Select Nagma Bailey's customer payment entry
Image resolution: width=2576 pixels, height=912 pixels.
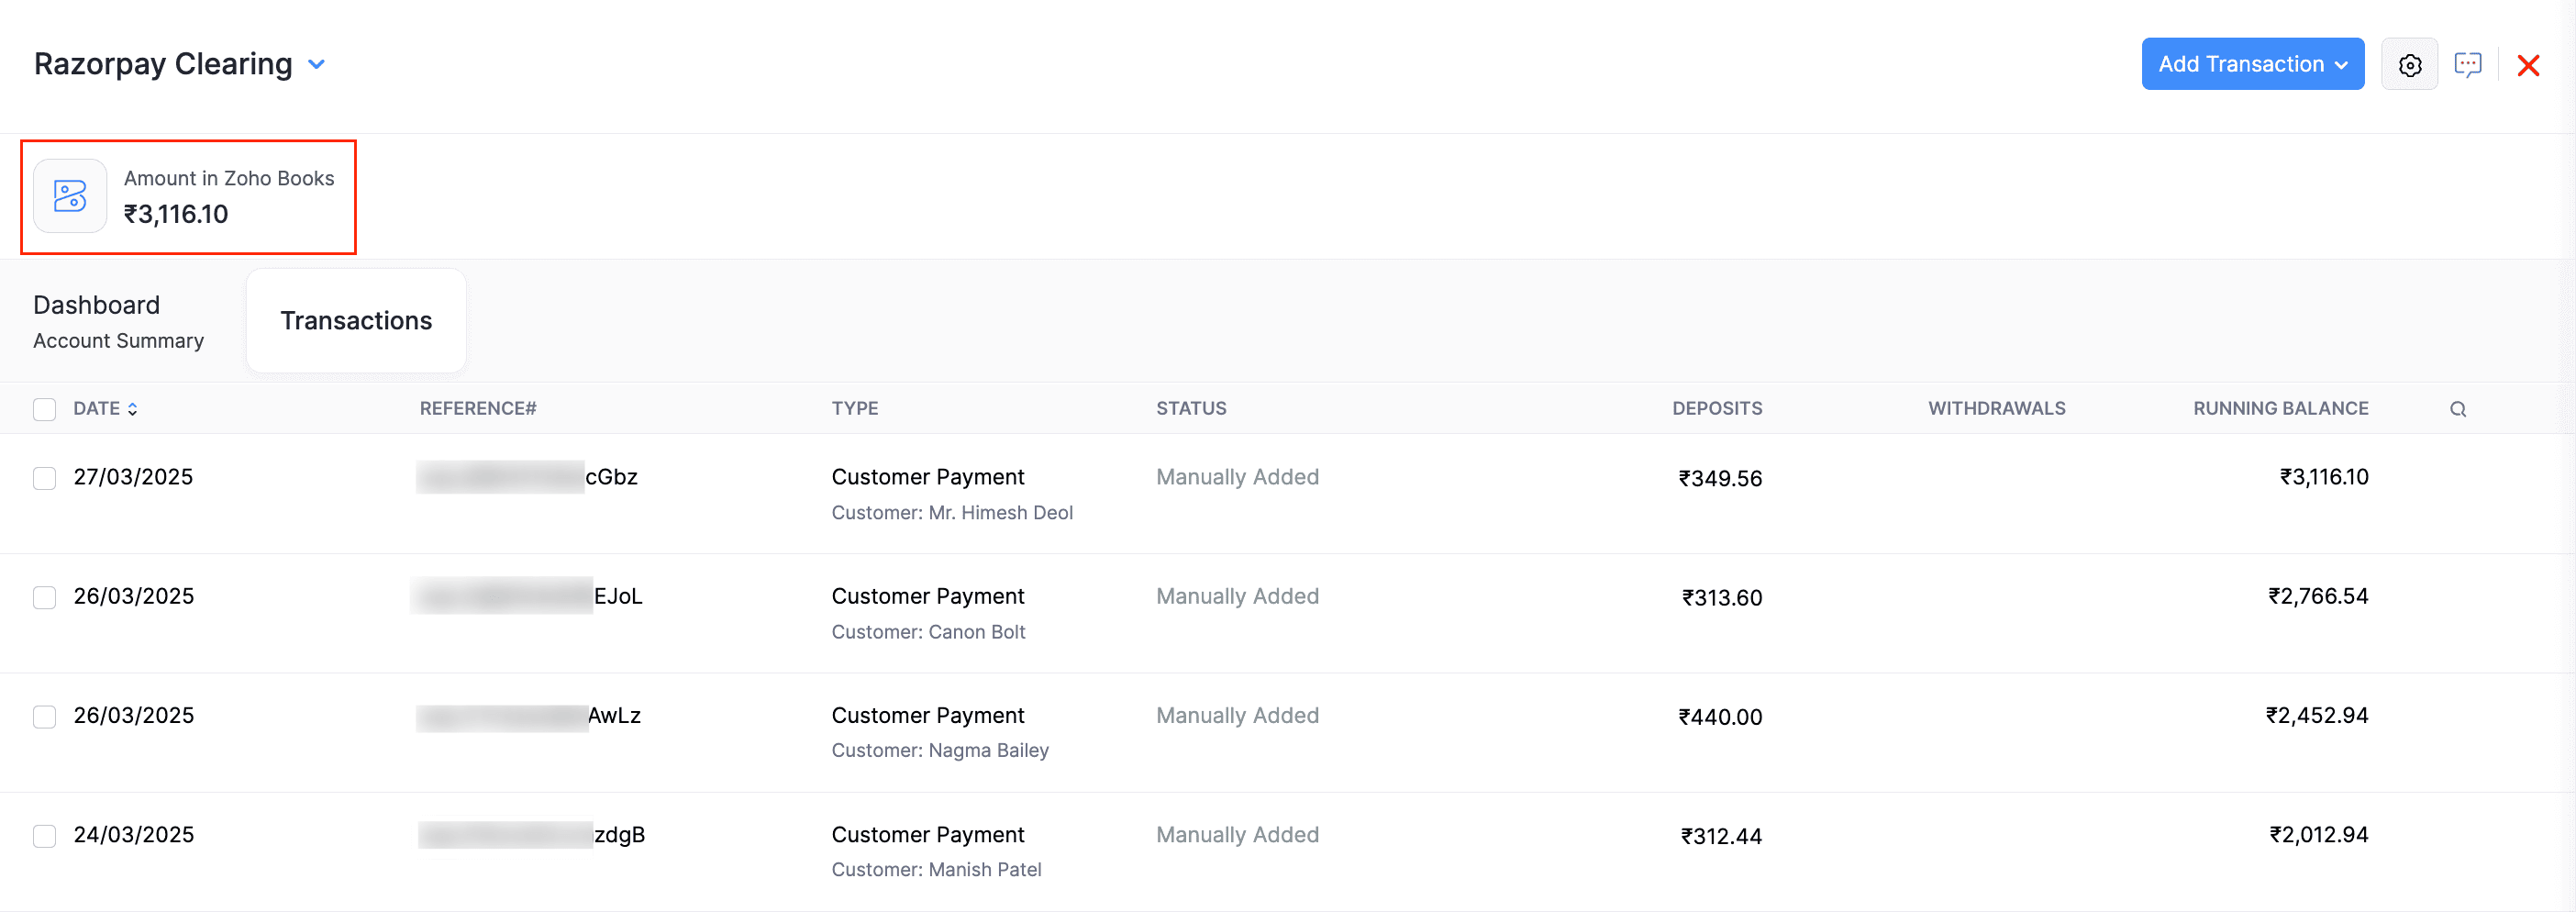[44, 716]
